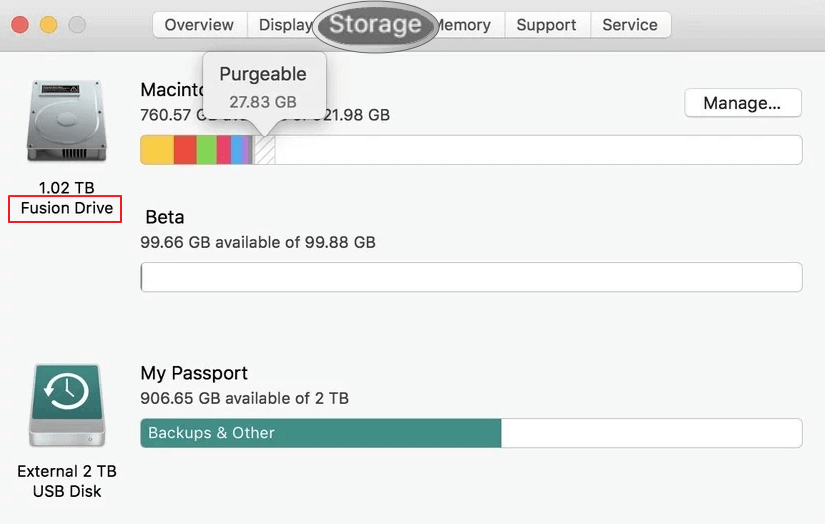825x524 pixels.
Task: Click the yellow segment of the storage bar
Action: point(157,150)
